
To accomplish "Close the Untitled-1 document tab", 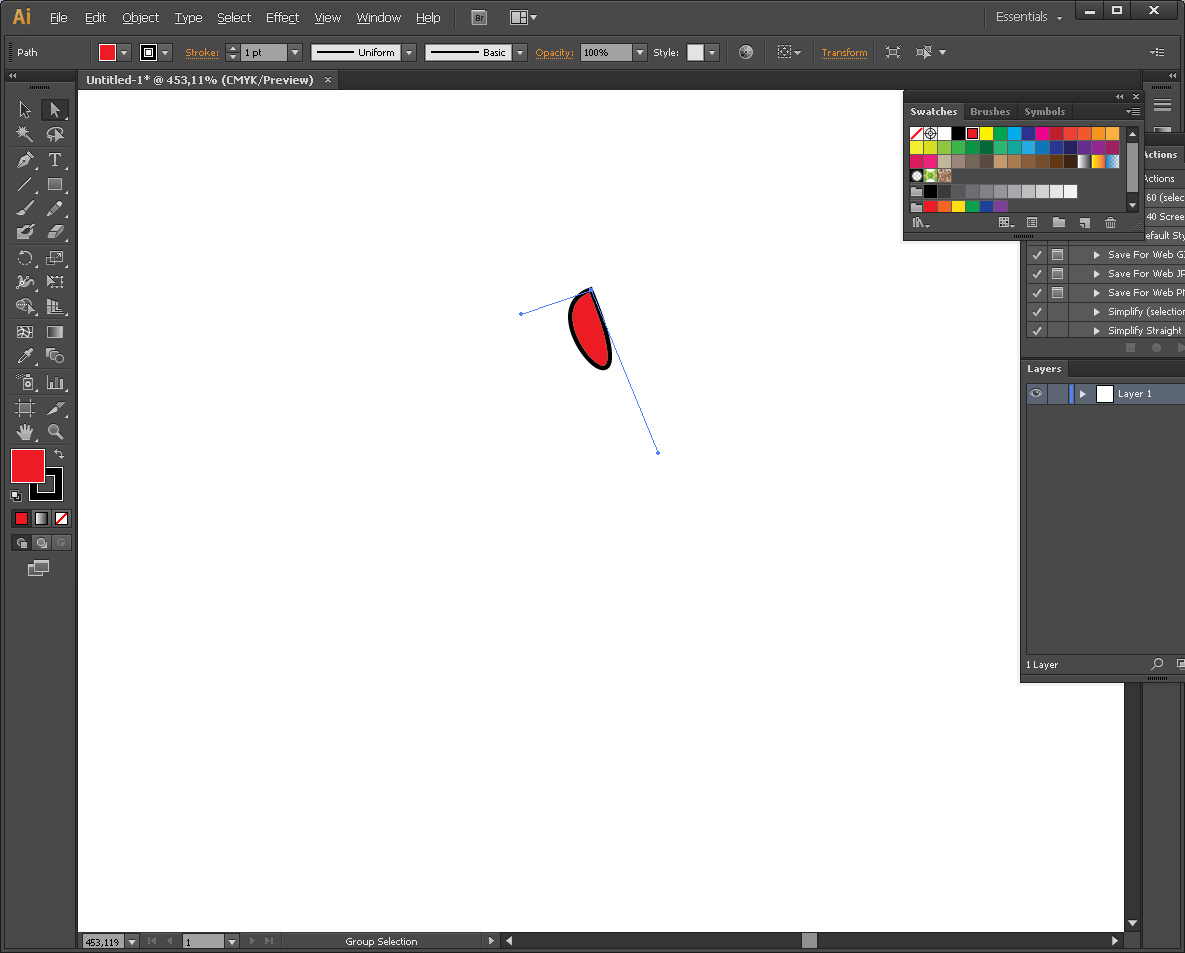I will click(x=328, y=79).
